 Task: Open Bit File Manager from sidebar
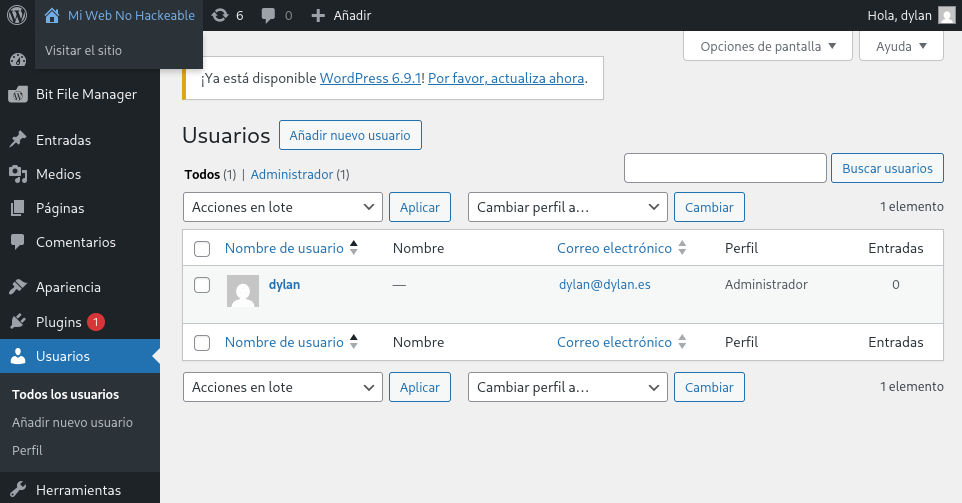(x=85, y=95)
